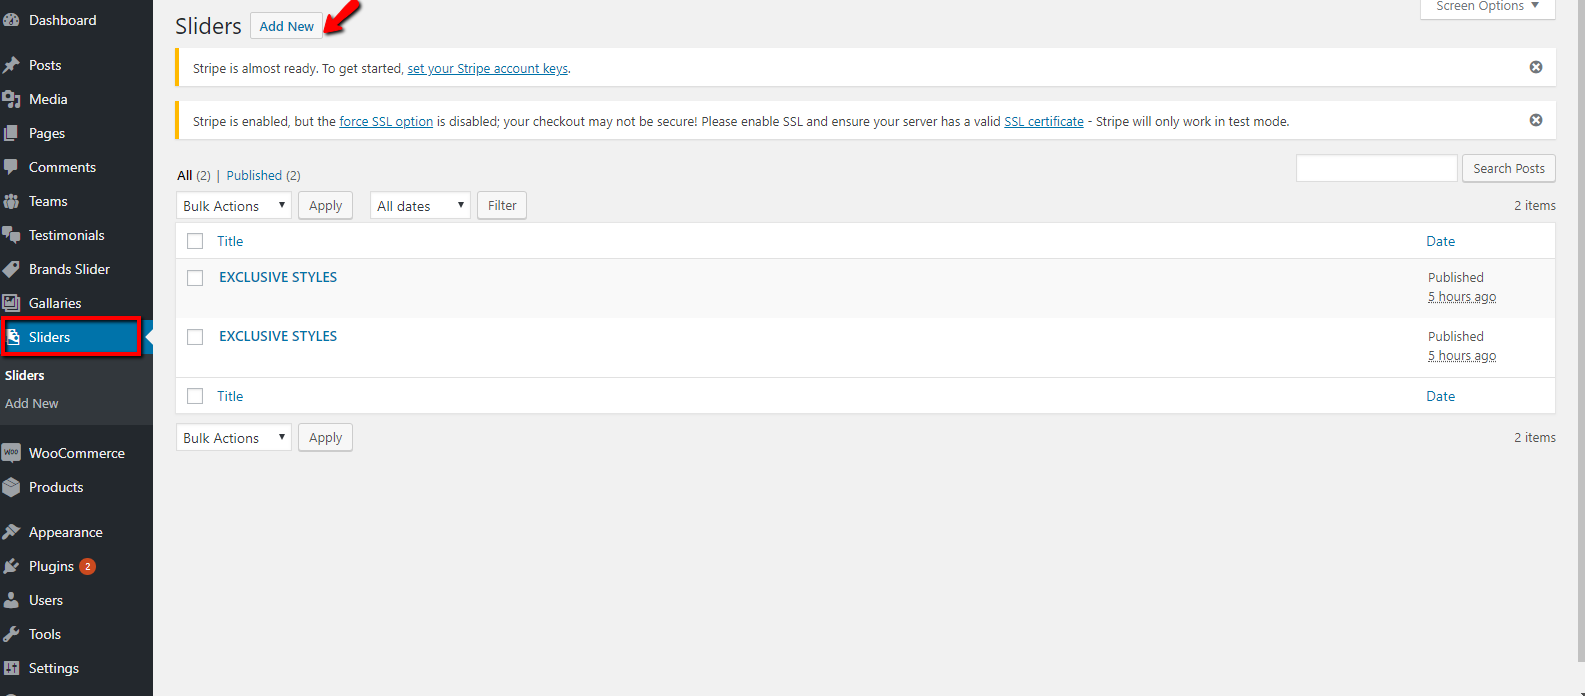The width and height of the screenshot is (1585, 696).
Task: Open the All dates dropdown
Action: [420, 205]
